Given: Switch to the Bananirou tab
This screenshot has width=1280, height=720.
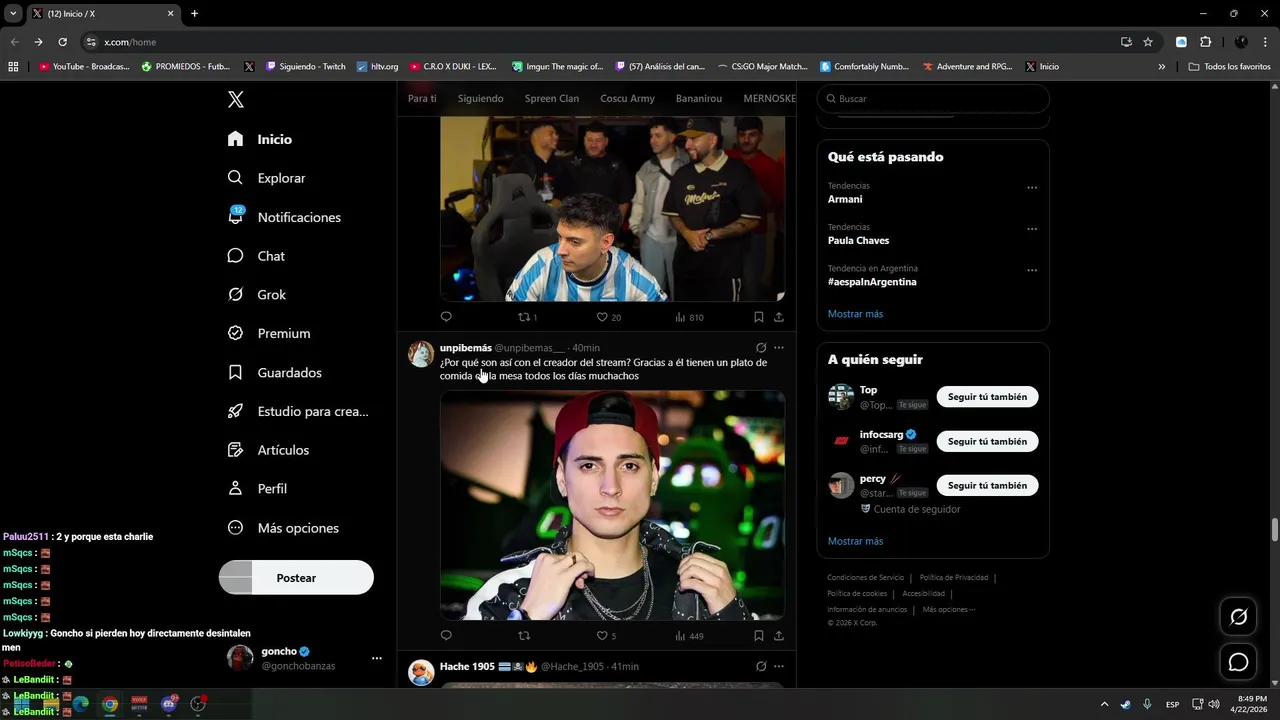Looking at the screenshot, I should pyautogui.click(x=699, y=99).
